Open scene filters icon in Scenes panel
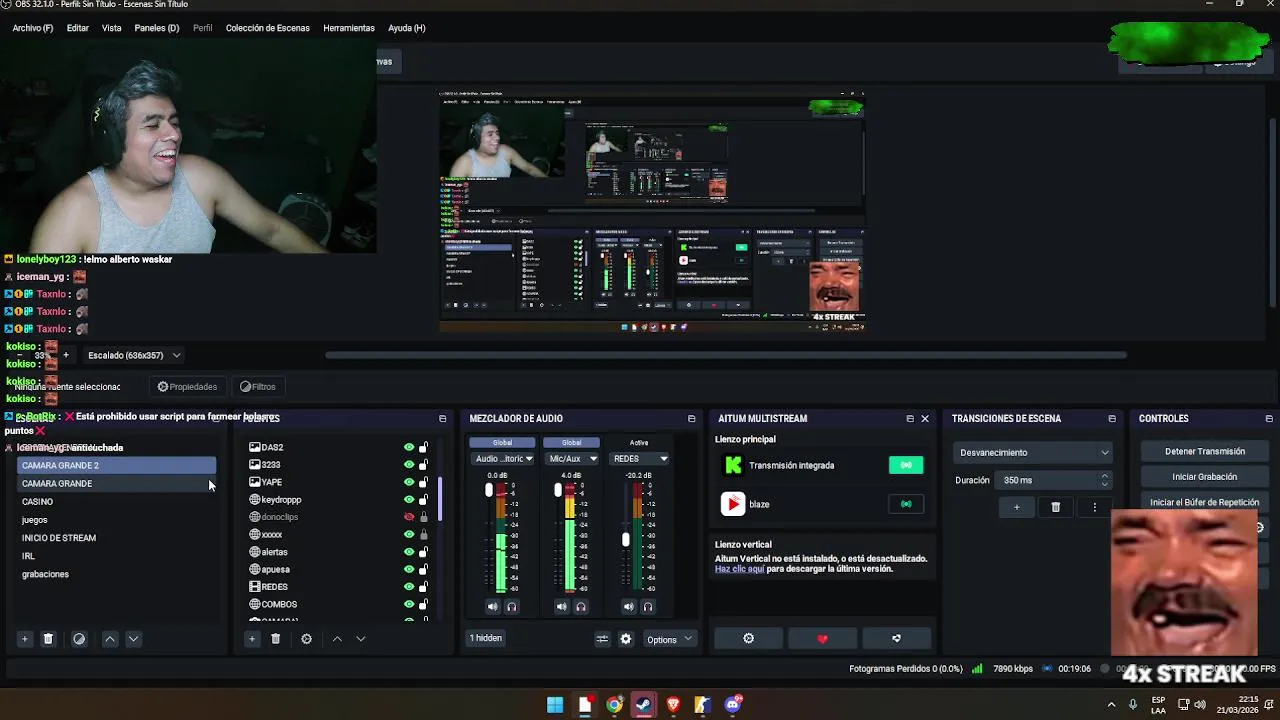This screenshot has height=720, width=1280. click(79, 639)
